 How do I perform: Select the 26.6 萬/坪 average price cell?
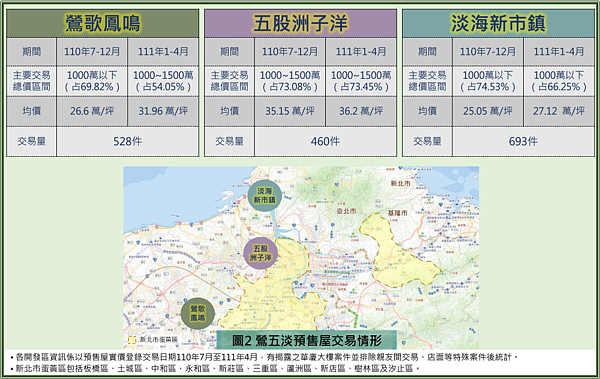pyautogui.click(x=92, y=111)
